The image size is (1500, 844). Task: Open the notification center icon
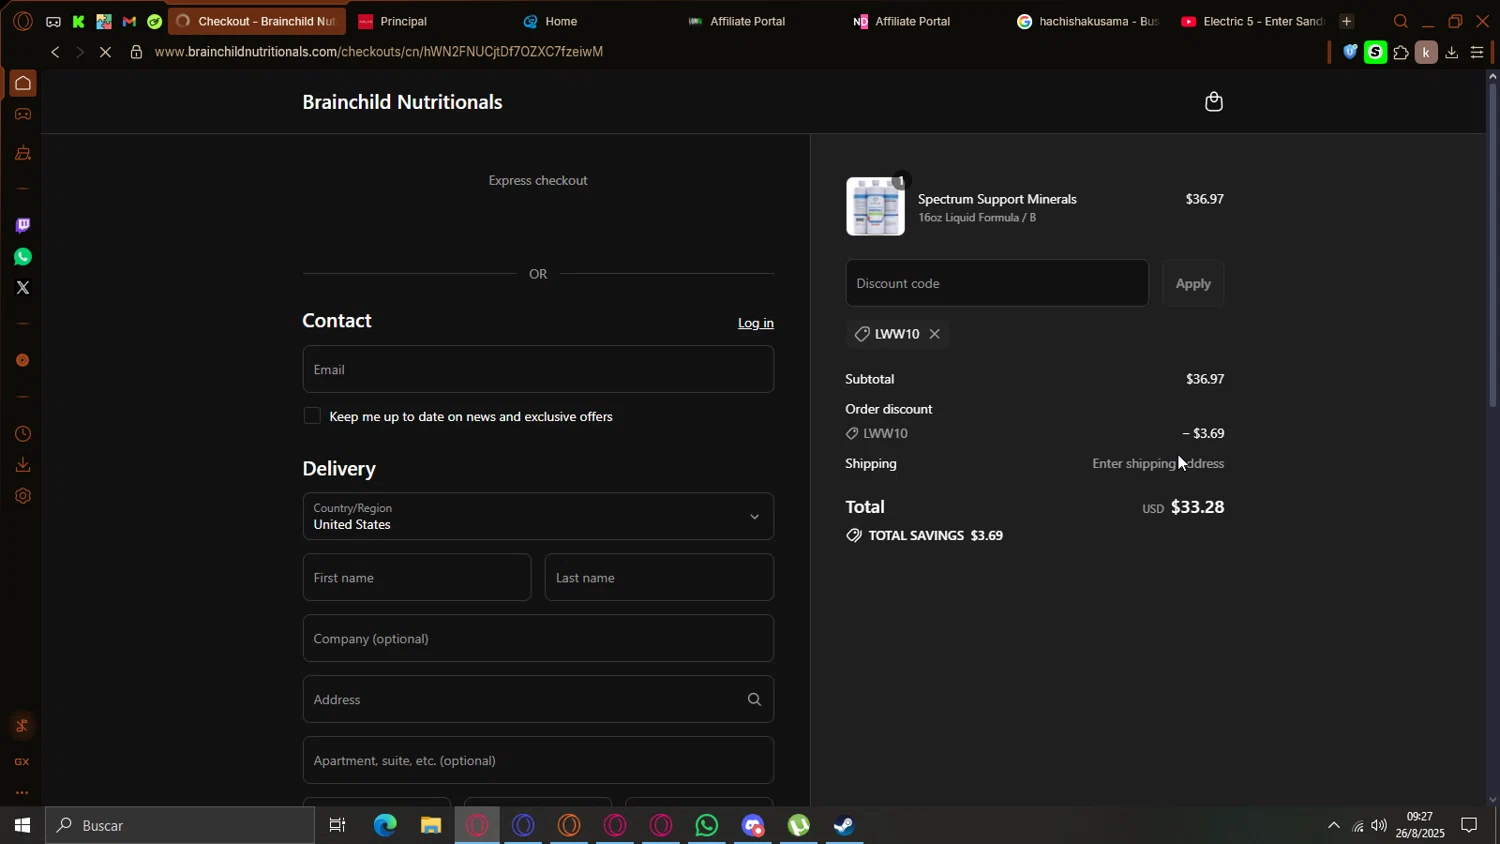1470,826
